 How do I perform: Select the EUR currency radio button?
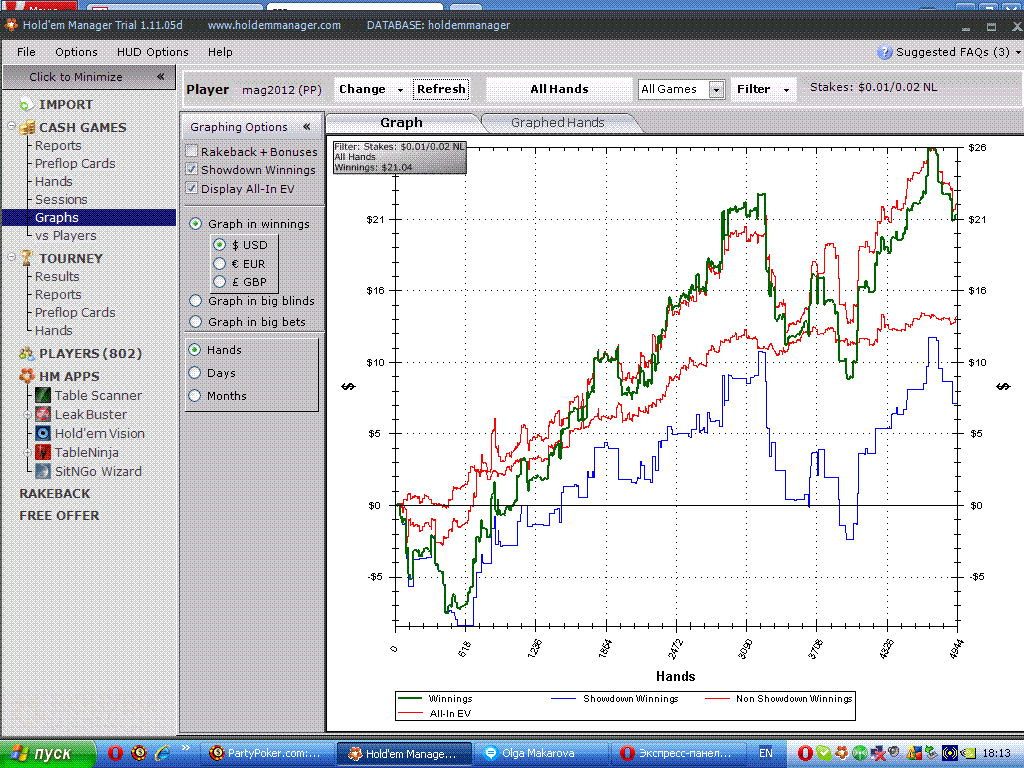[x=220, y=263]
